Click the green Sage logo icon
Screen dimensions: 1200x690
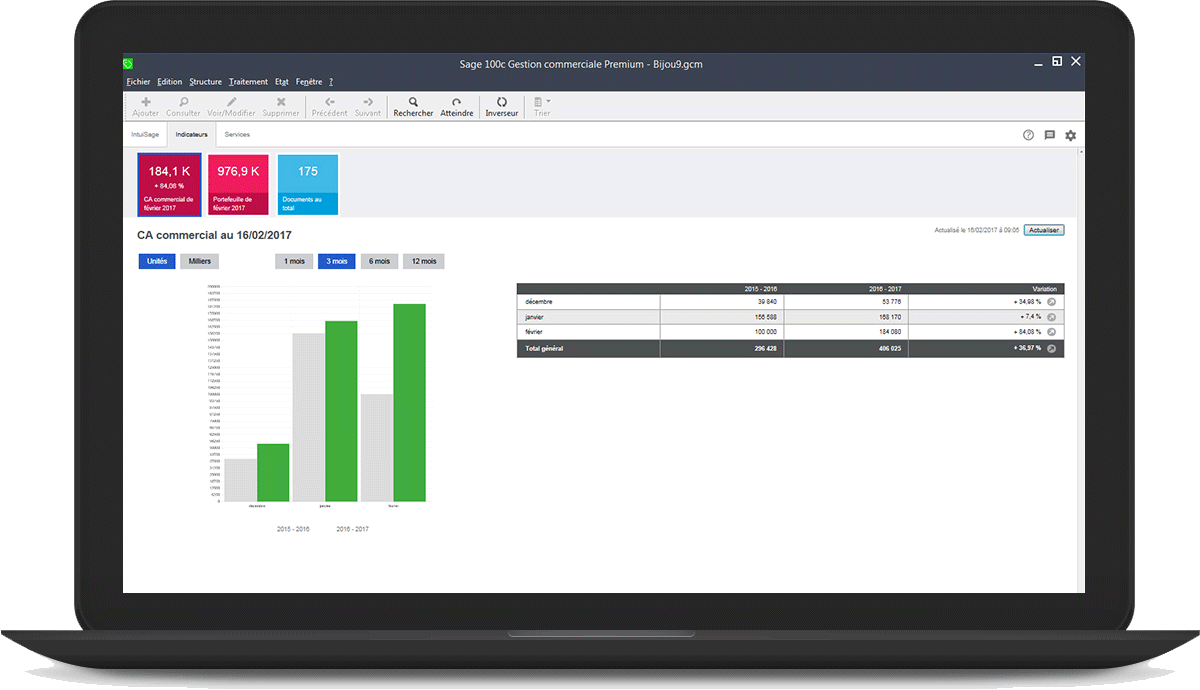(128, 63)
